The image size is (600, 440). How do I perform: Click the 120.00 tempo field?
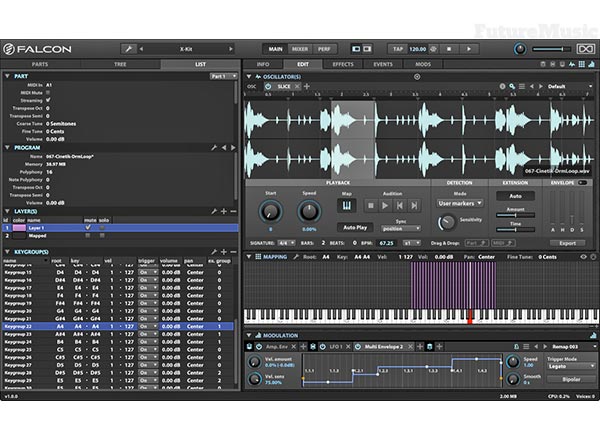(418, 49)
